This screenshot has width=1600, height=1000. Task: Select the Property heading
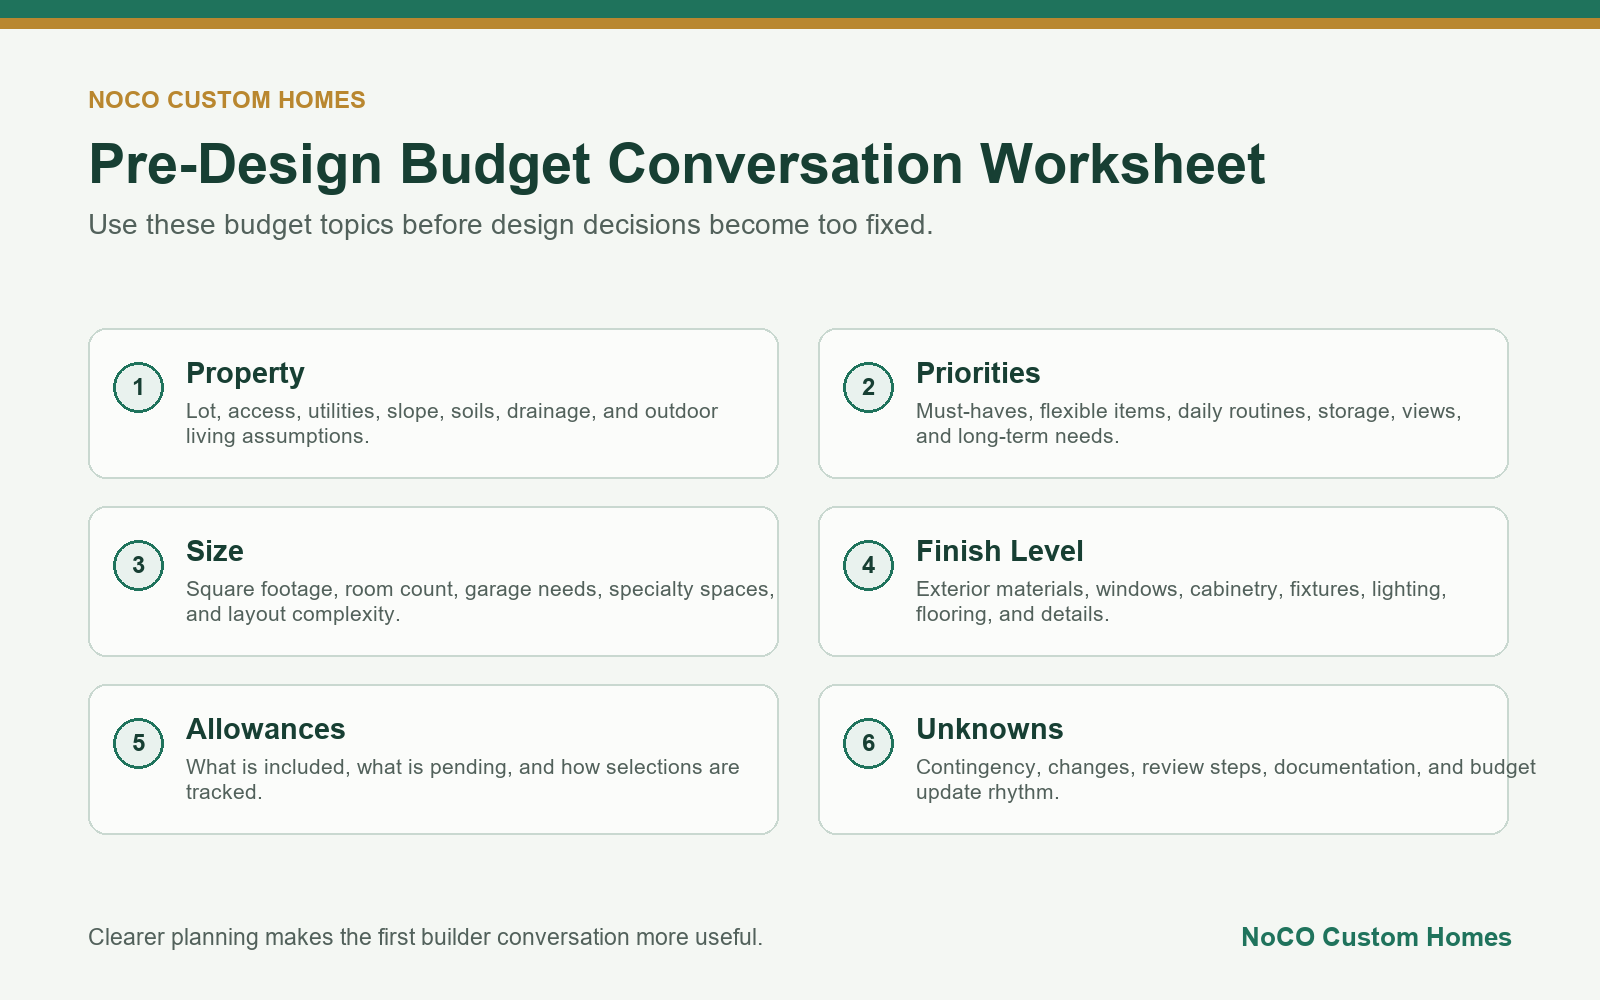(245, 373)
